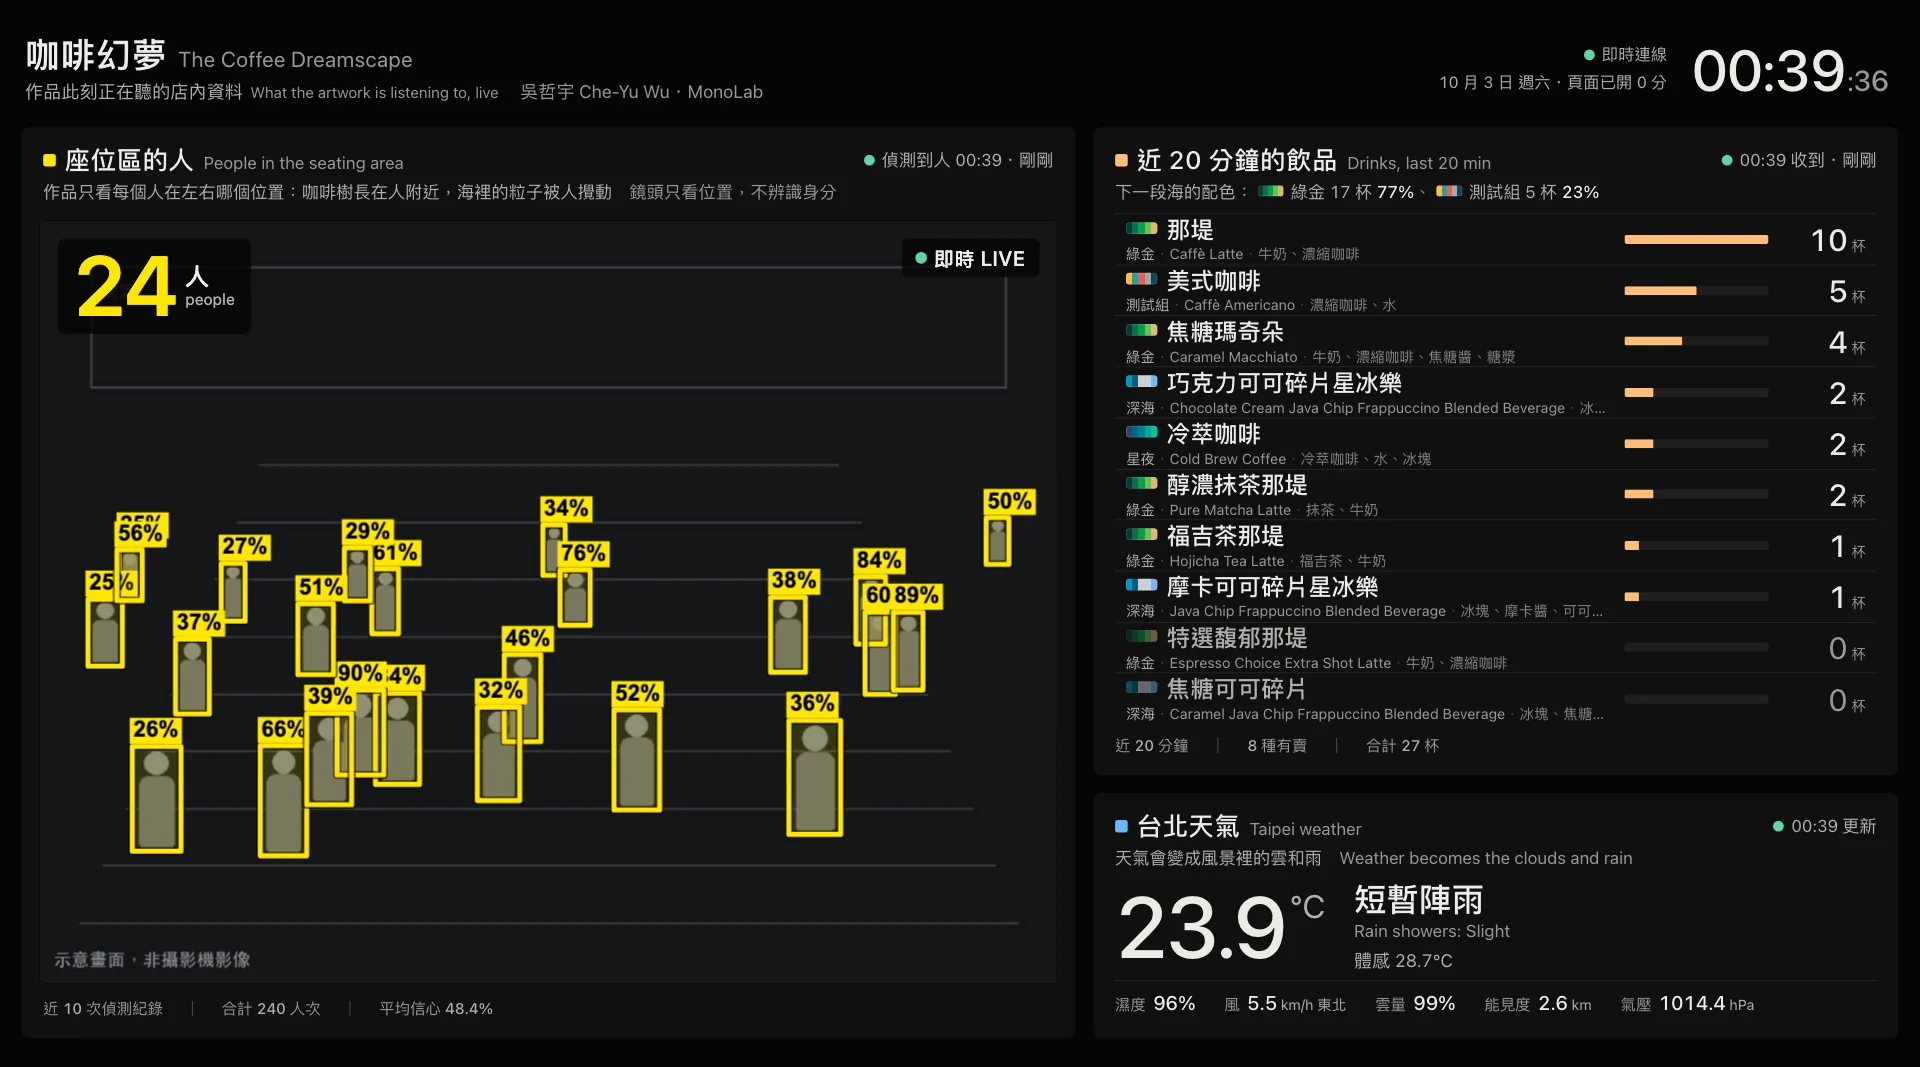Select the 美式咖啡 drink color chip
1920x1067 pixels.
[1141, 279]
